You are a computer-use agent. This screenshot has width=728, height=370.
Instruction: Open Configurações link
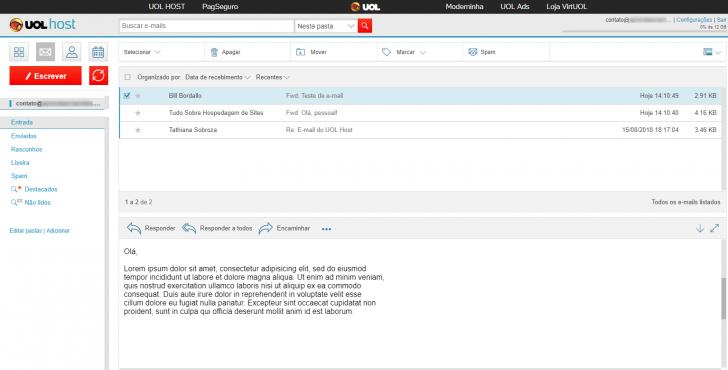click(x=694, y=20)
